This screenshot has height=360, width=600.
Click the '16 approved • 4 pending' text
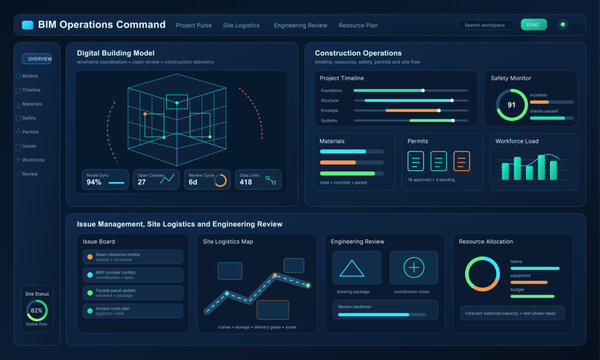tap(431, 180)
